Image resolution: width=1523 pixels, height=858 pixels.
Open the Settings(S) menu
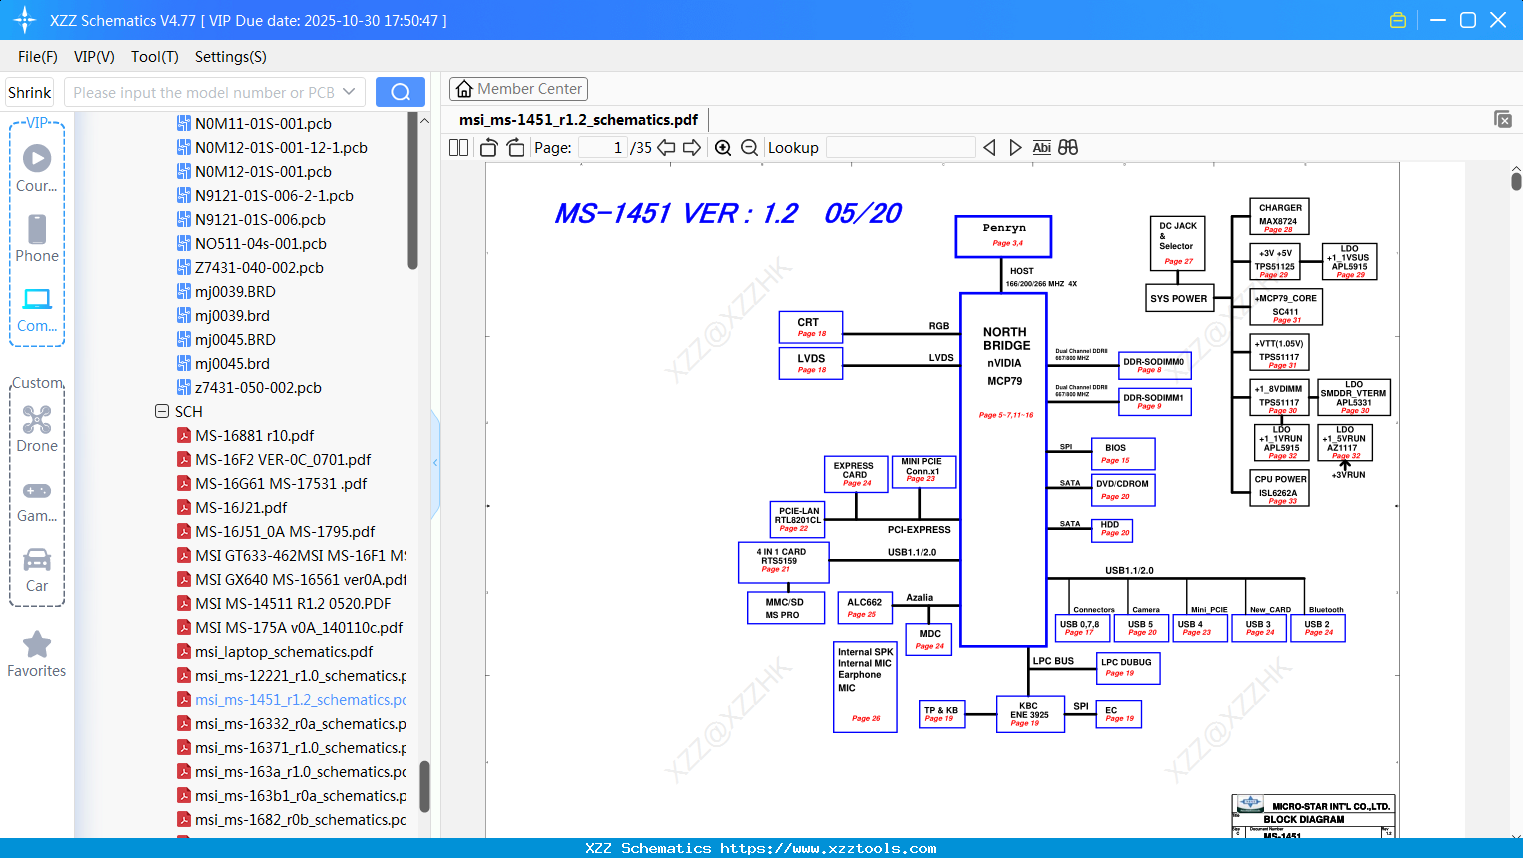tap(231, 57)
